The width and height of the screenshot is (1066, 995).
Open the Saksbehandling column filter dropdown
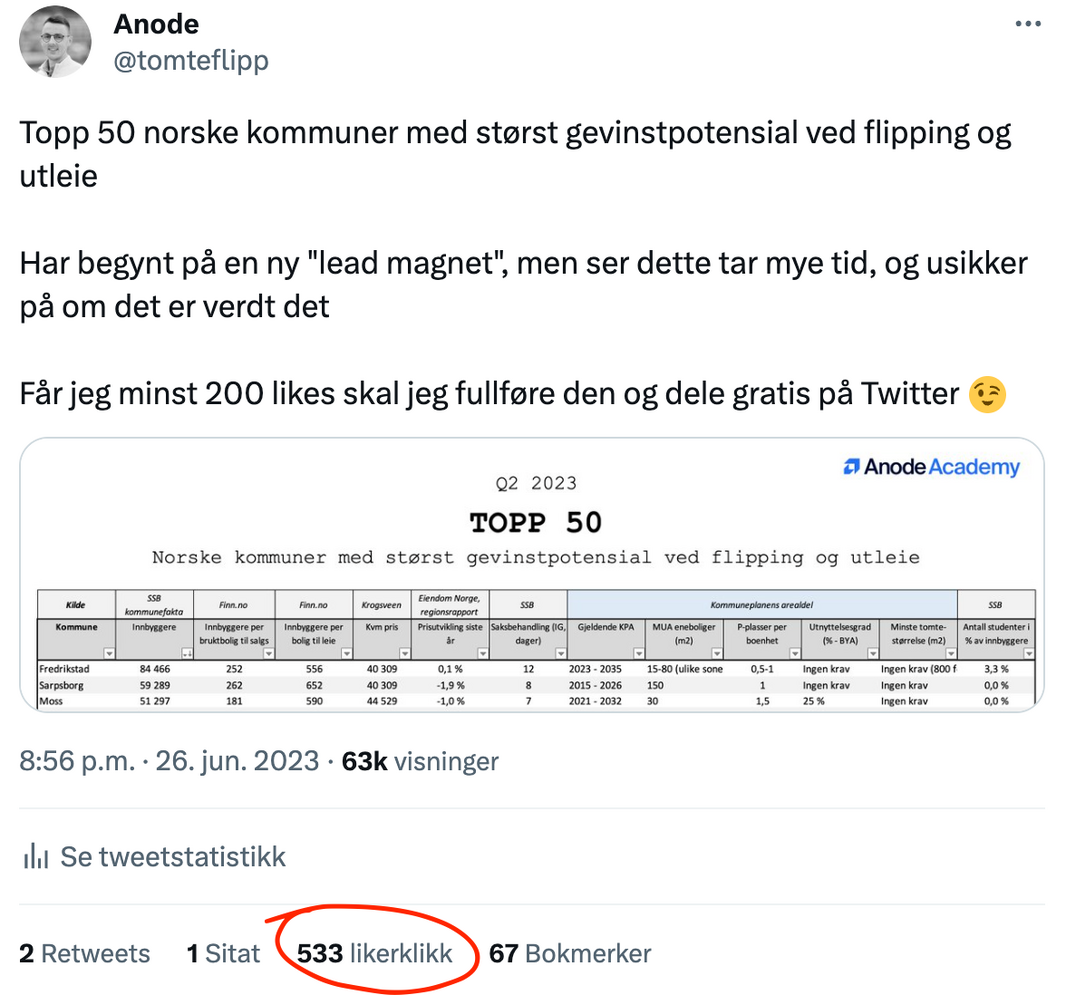(560, 653)
